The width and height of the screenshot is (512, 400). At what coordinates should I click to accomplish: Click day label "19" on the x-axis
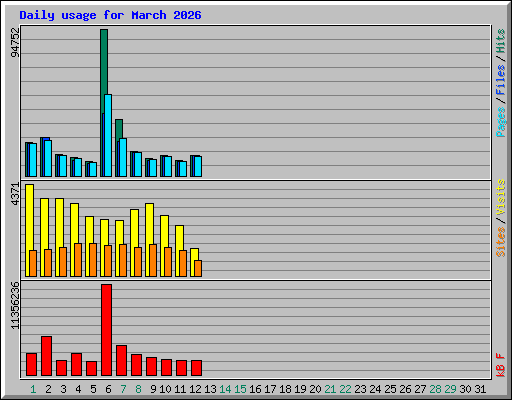pyautogui.click(x=300, y=389)
